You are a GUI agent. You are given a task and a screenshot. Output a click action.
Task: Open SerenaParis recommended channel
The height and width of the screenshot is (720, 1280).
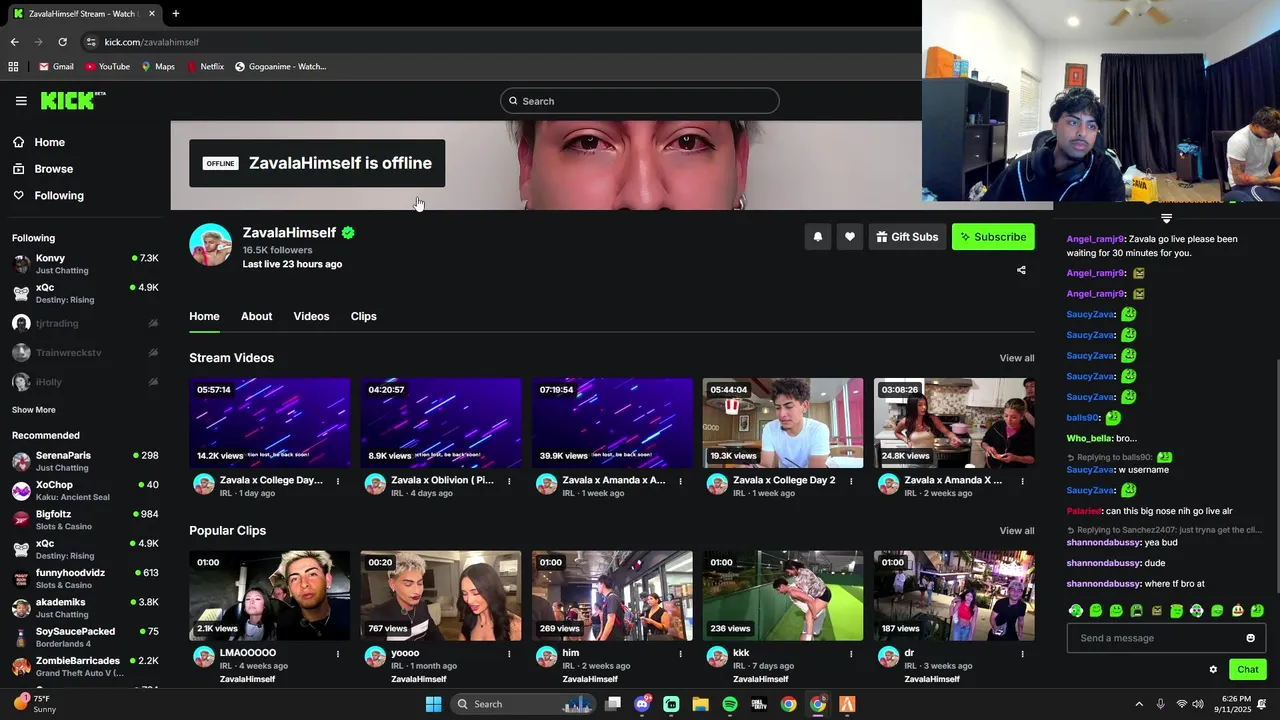click(85, 461)
